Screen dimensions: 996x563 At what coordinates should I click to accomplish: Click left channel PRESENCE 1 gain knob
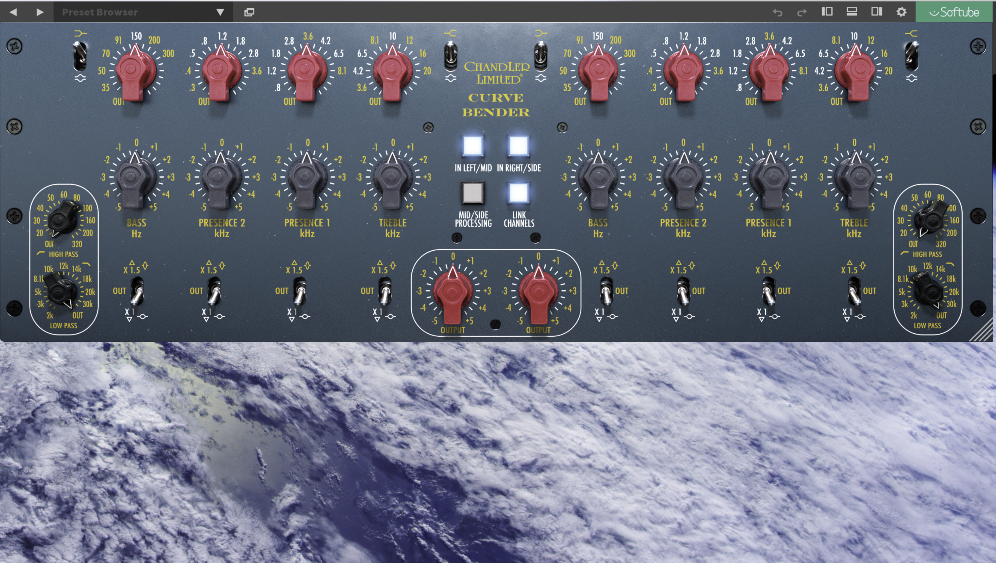pyautogui.click(x=307, y=179)
